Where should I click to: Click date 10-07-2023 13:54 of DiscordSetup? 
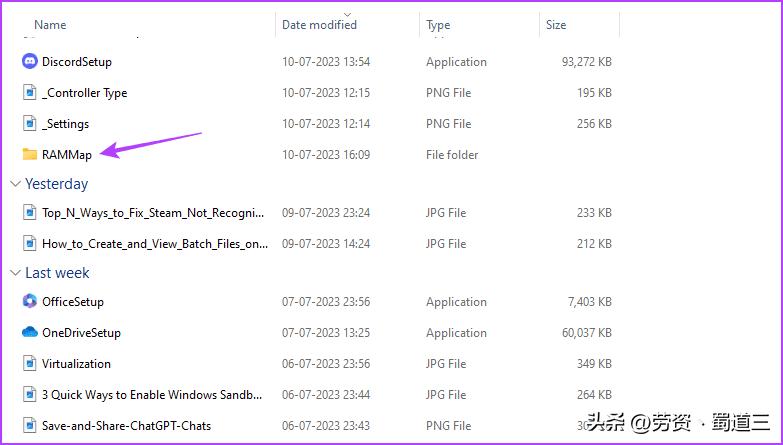tap(326, 62)
